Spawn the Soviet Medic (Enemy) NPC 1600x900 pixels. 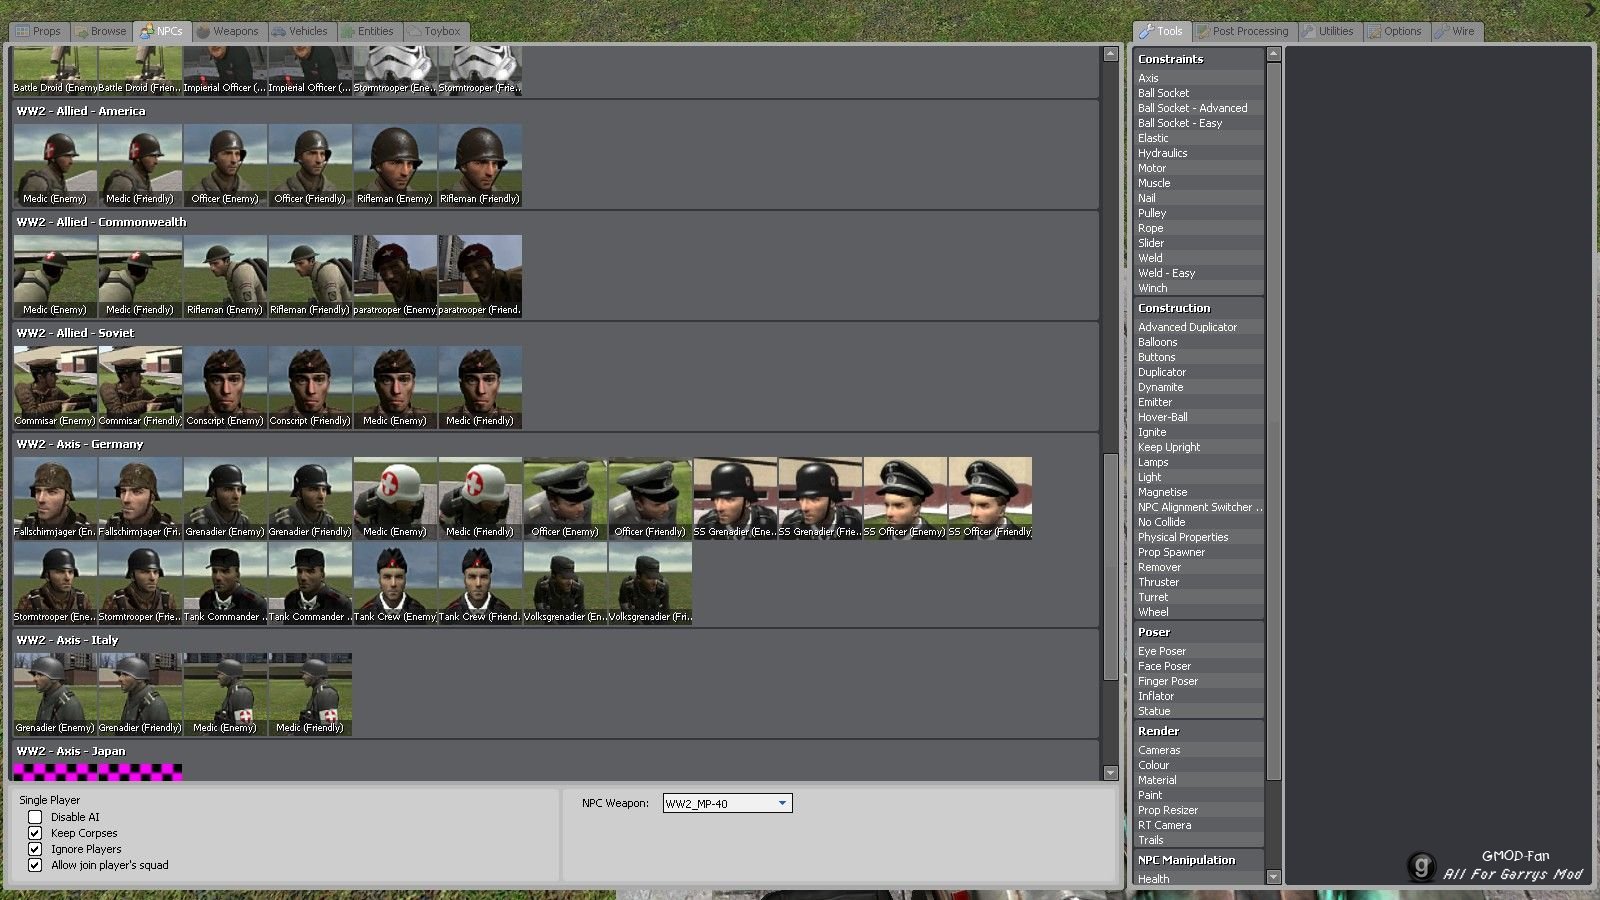[395, 387]
